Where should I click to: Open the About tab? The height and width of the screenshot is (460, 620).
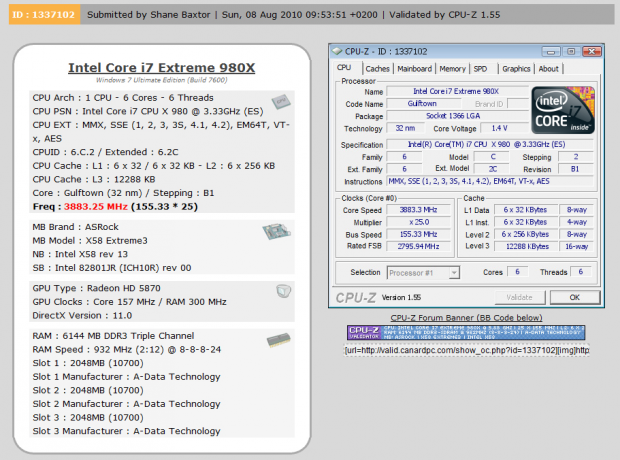click(548, 69)
